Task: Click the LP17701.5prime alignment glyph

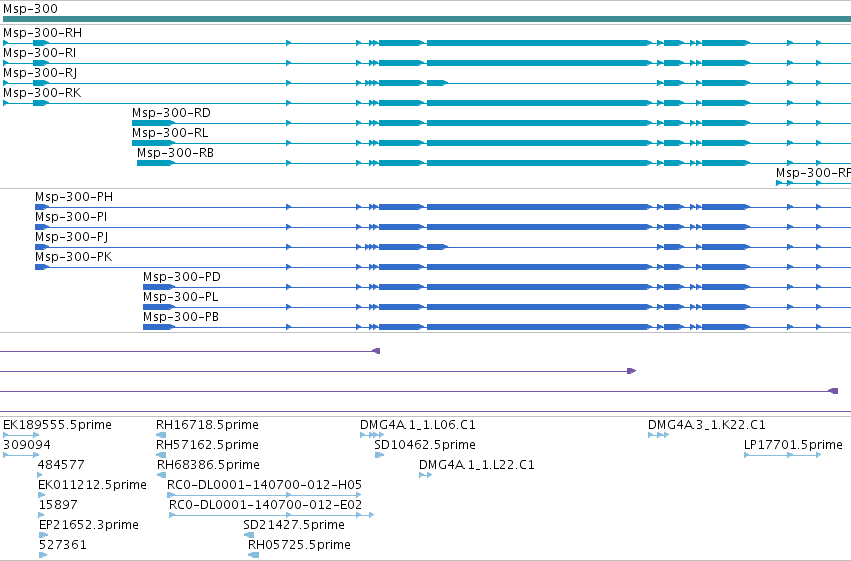Action: [x=782, y=455]
